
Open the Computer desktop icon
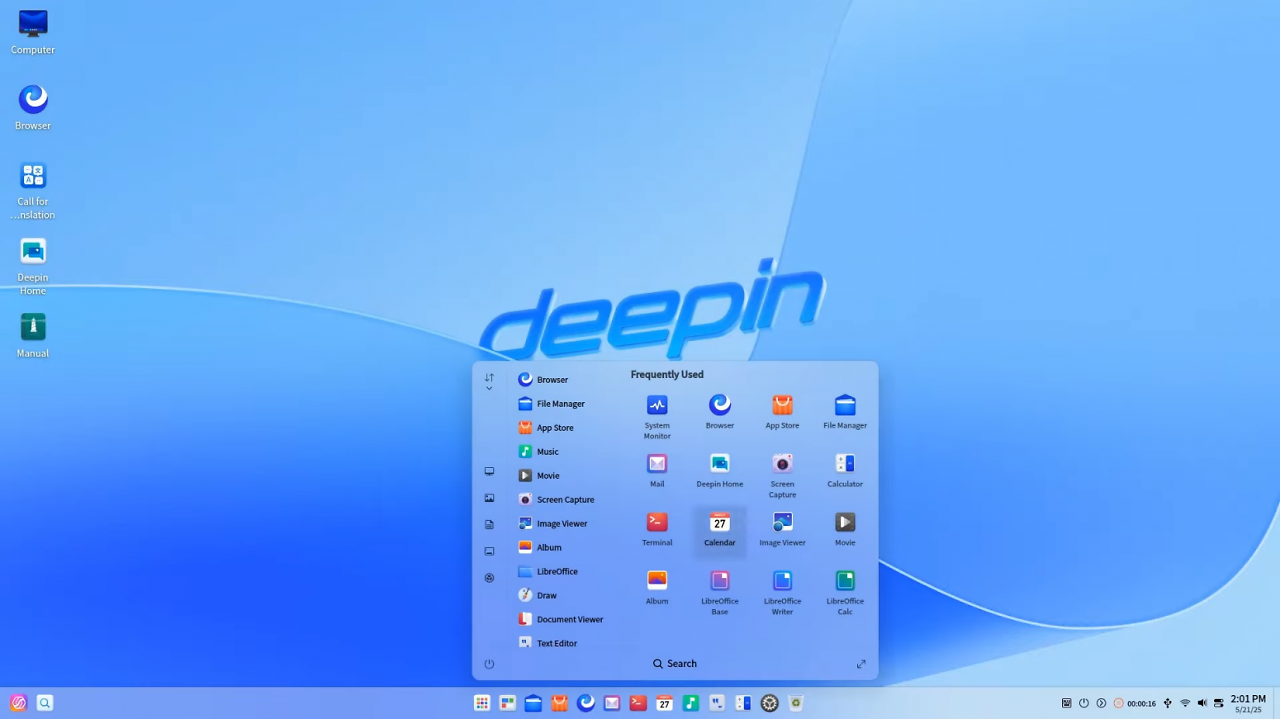pos(33,31)
